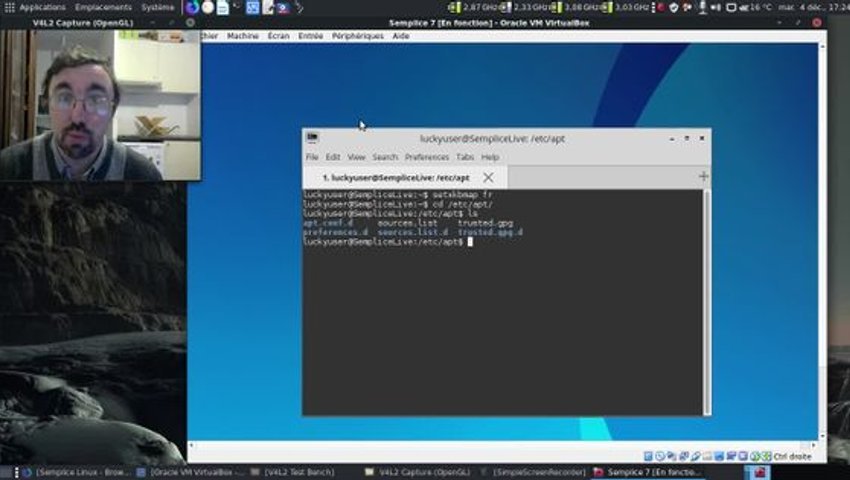Add a new terminal tab with plus button
The width and height of the screenshot is (850, 480).
click(703, 176)
